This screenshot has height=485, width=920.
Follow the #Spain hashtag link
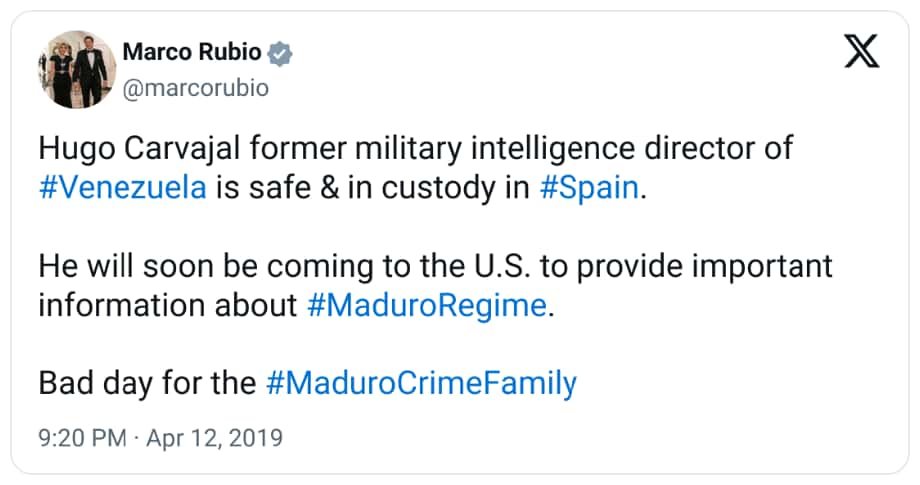[588, 188]
